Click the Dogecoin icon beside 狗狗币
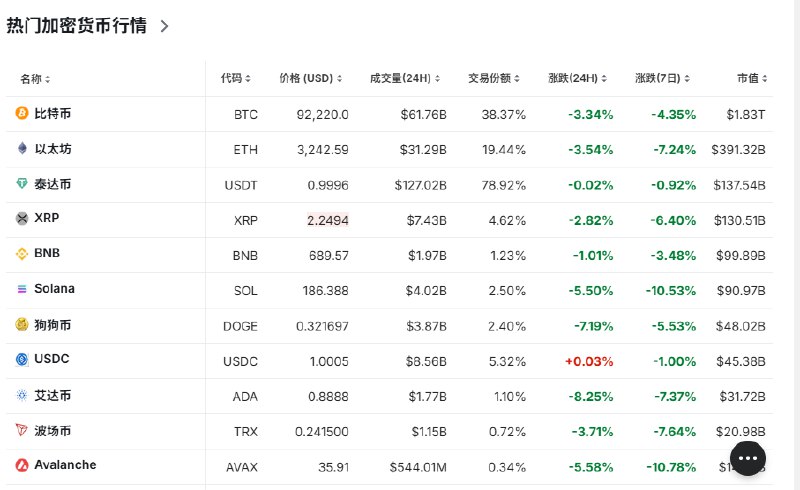 click(x=22, y=324)
